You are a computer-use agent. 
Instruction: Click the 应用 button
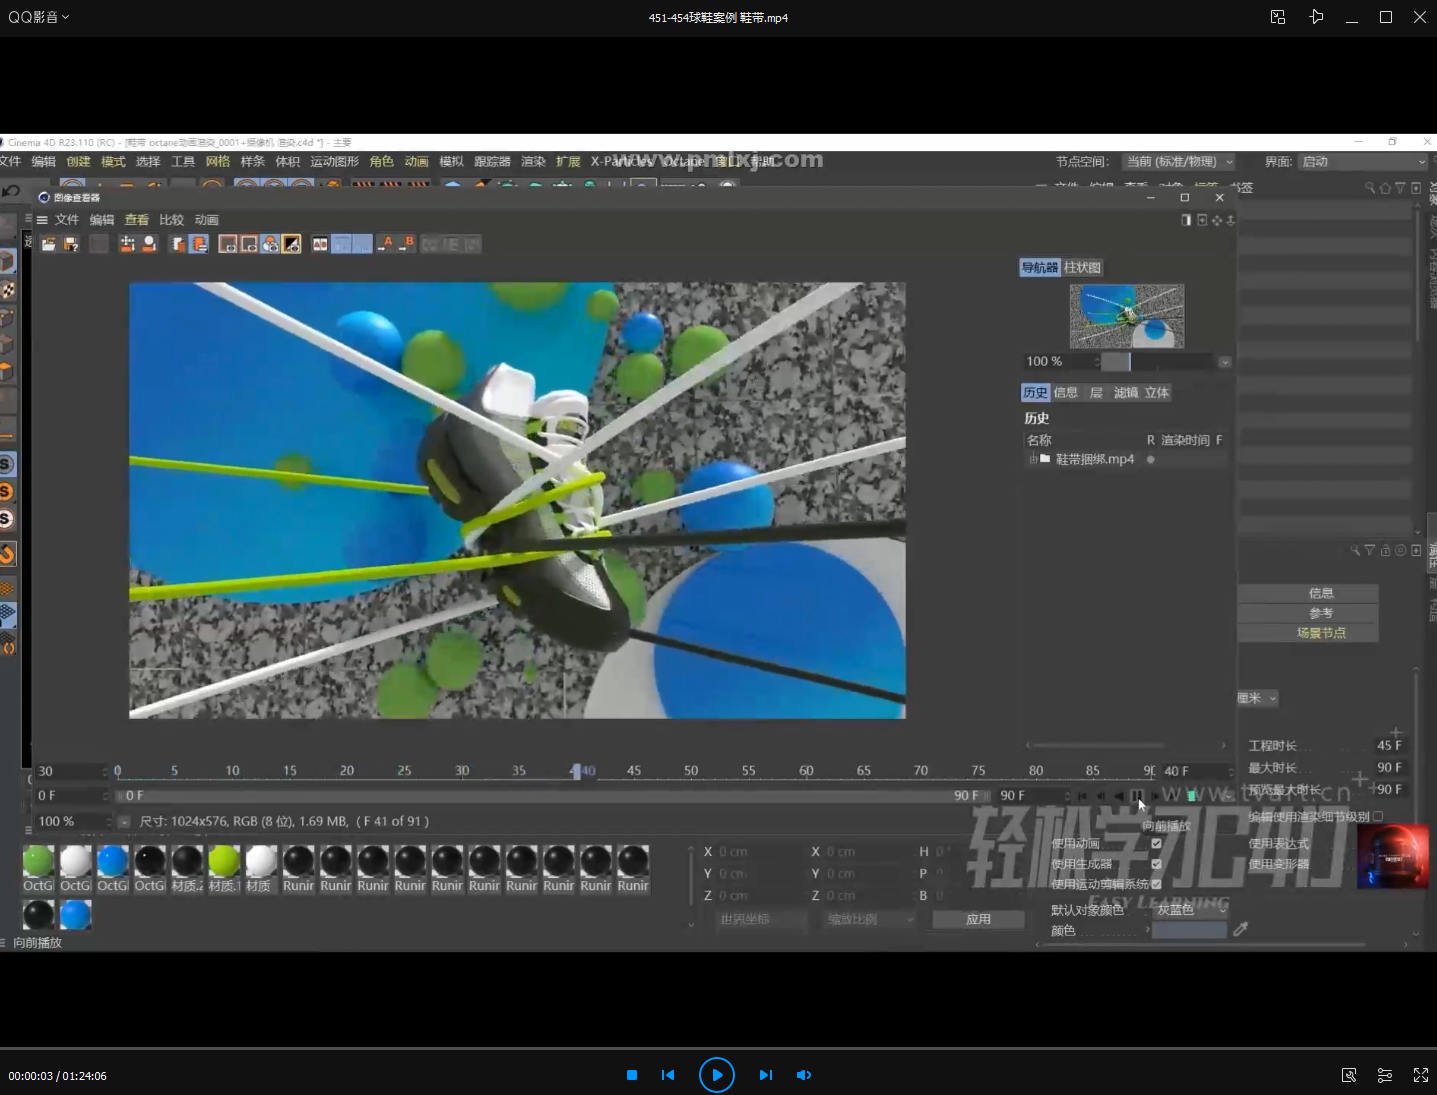click(977, 919)
